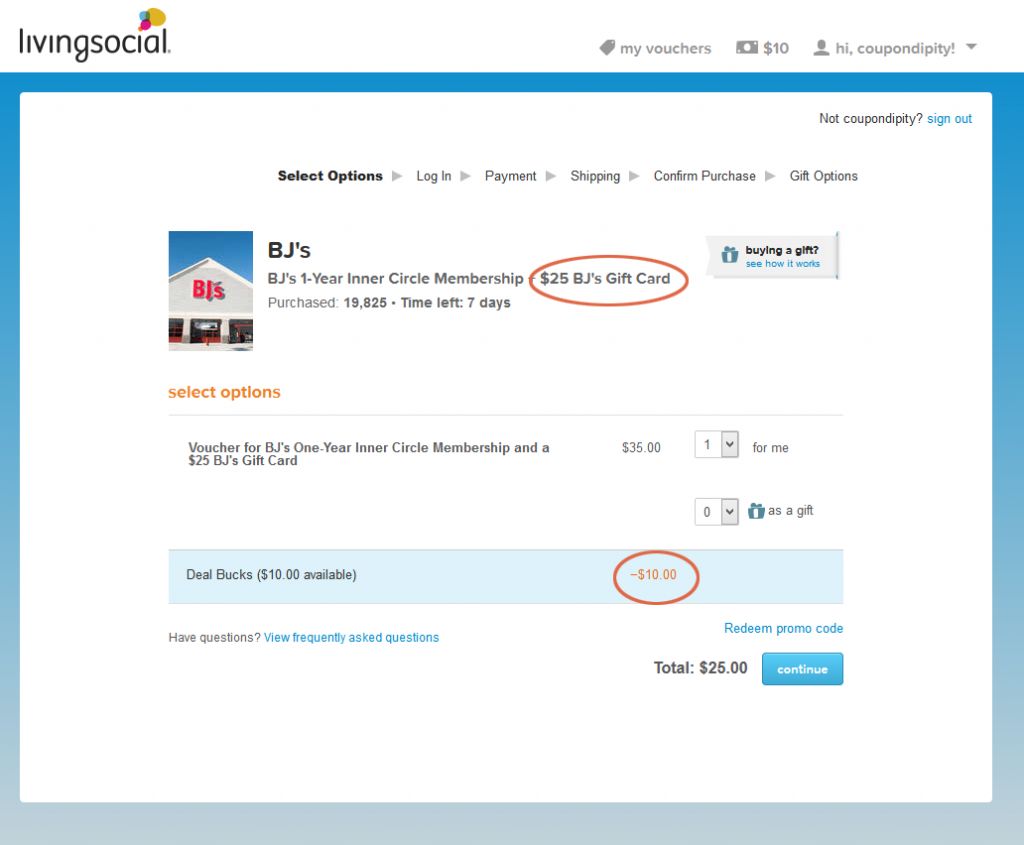Open 'View frequently asked questions' link
This screenshot has height=845, width=1024.
pos(351,638)
